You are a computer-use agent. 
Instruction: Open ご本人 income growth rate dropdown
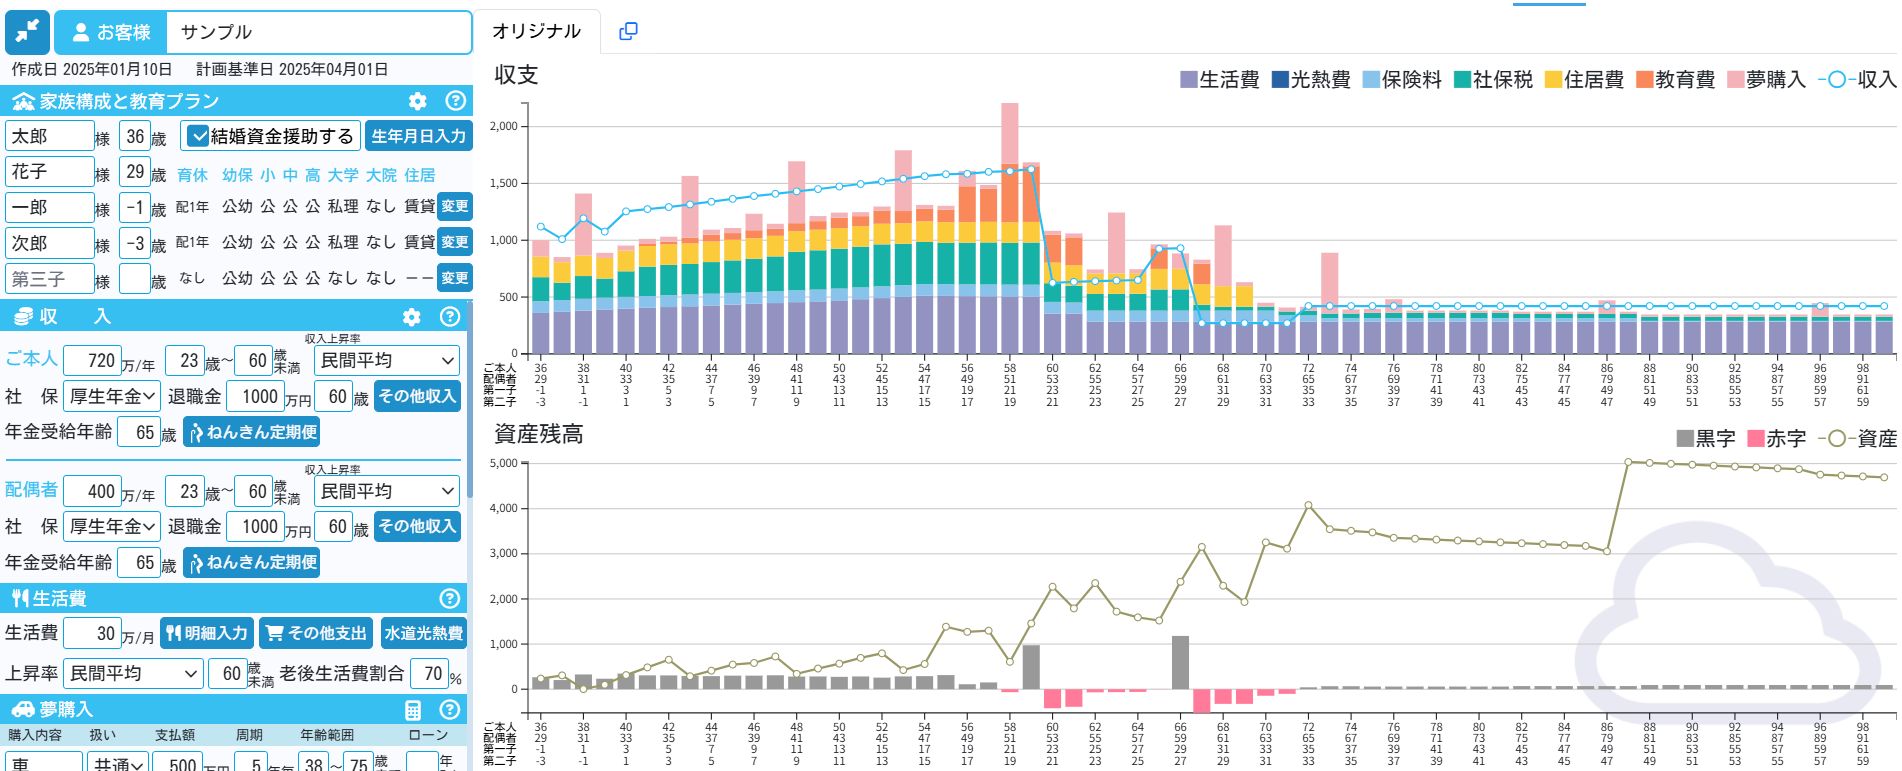pyautogui.click(x=386, y=360)
